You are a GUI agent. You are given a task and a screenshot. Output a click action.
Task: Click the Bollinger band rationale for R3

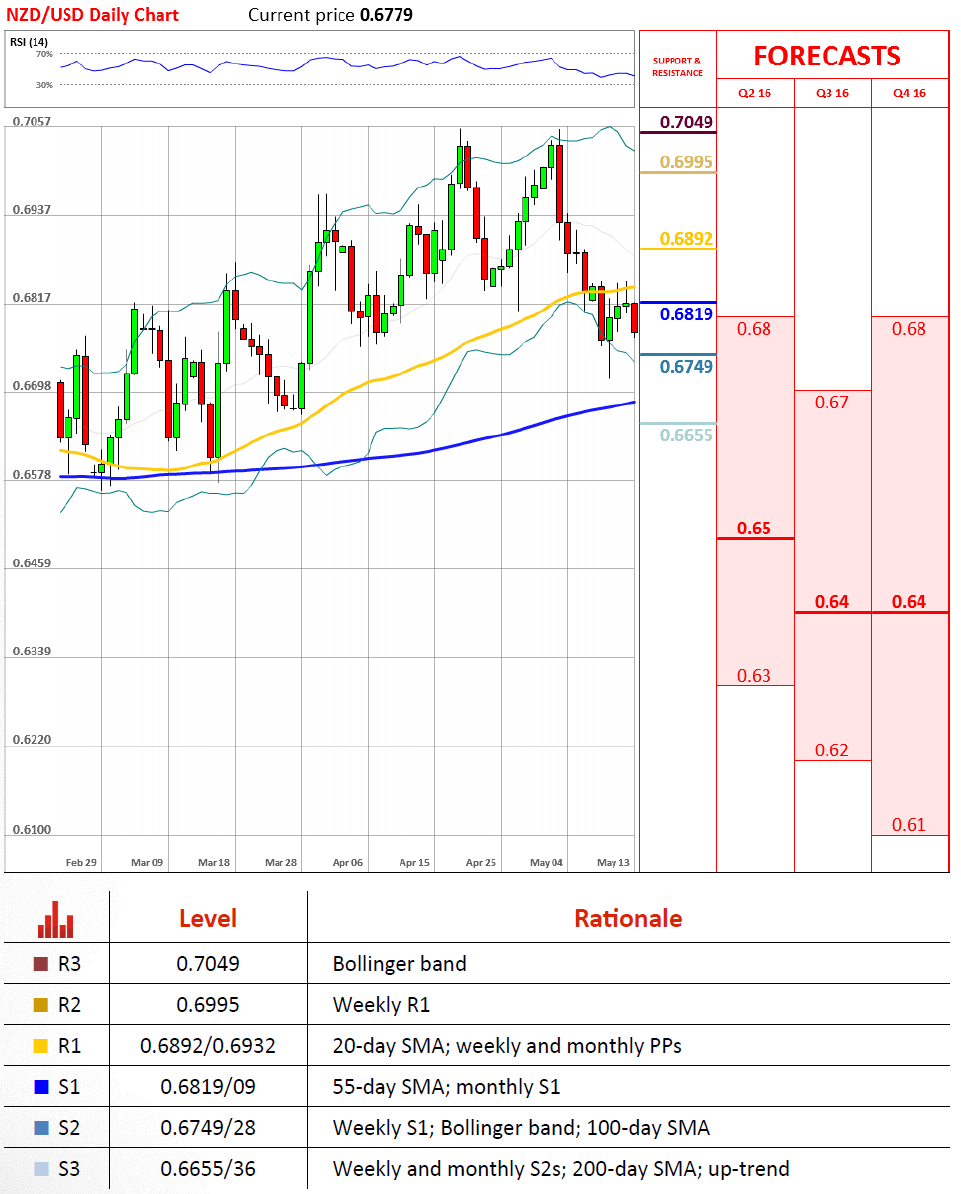400,964
